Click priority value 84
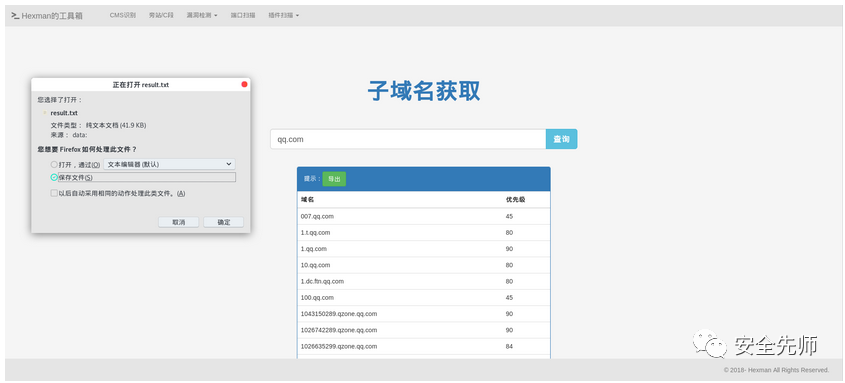845x383 pixels. click(x=509, y=346)
